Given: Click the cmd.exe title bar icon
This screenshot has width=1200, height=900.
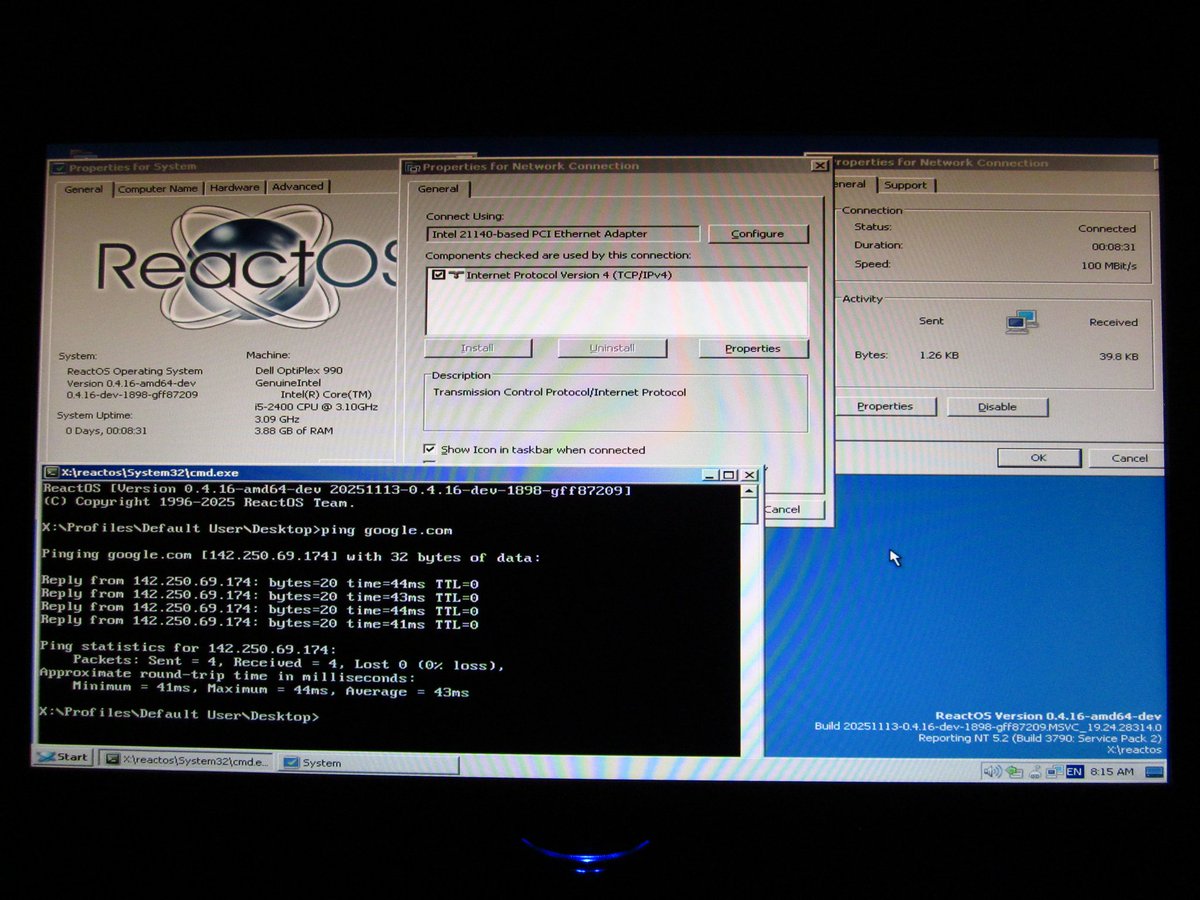Looking at the screenshot, I should pyautogui.click(x=51, y=473).
